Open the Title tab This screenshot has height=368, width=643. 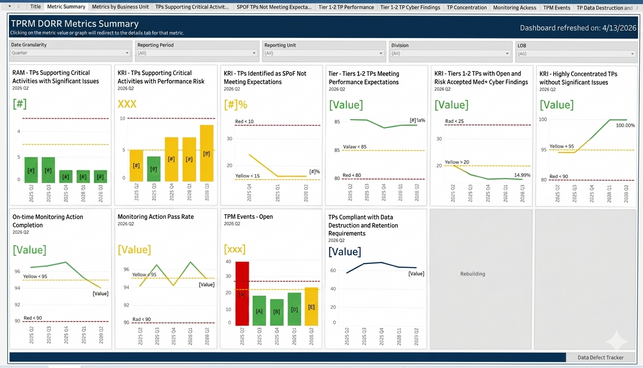[35, 6]
